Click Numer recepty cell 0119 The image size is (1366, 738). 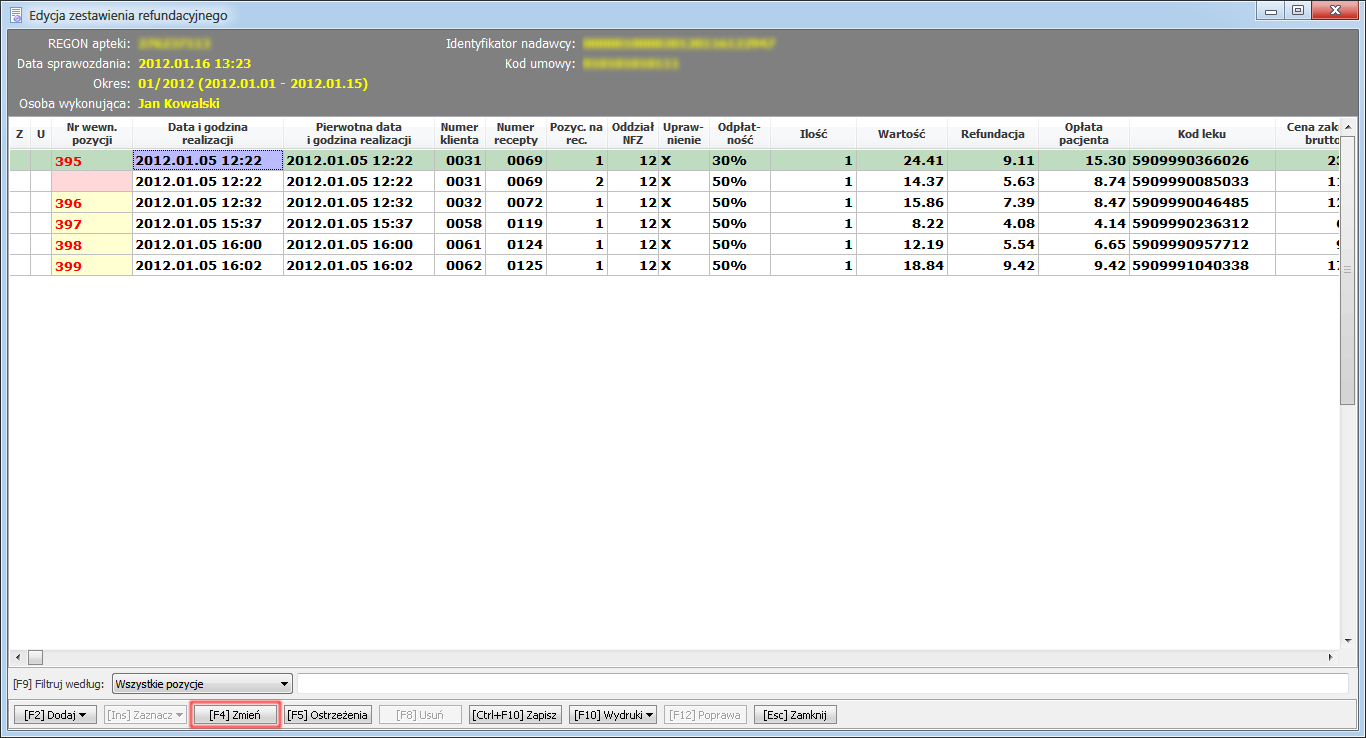(x=516, y=223)
